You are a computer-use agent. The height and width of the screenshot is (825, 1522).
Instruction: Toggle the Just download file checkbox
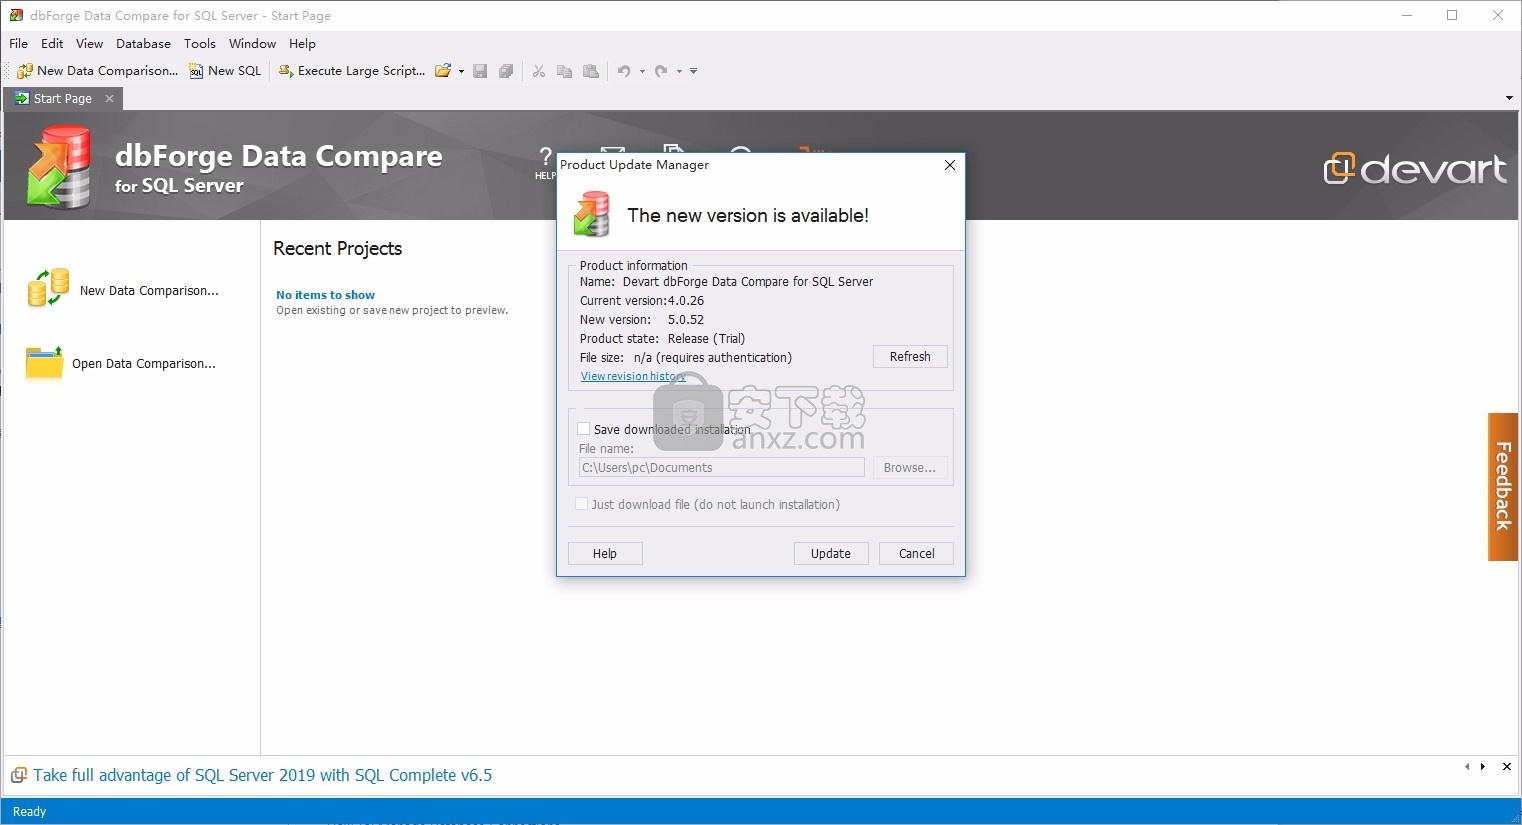(582, 504)
